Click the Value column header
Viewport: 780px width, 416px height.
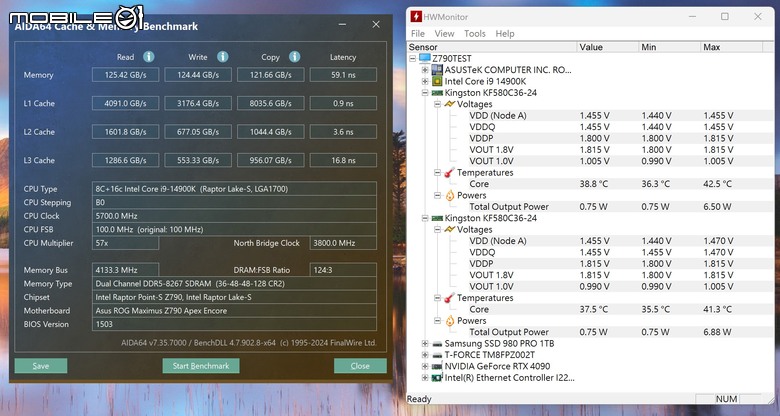[x=608, y=47]
